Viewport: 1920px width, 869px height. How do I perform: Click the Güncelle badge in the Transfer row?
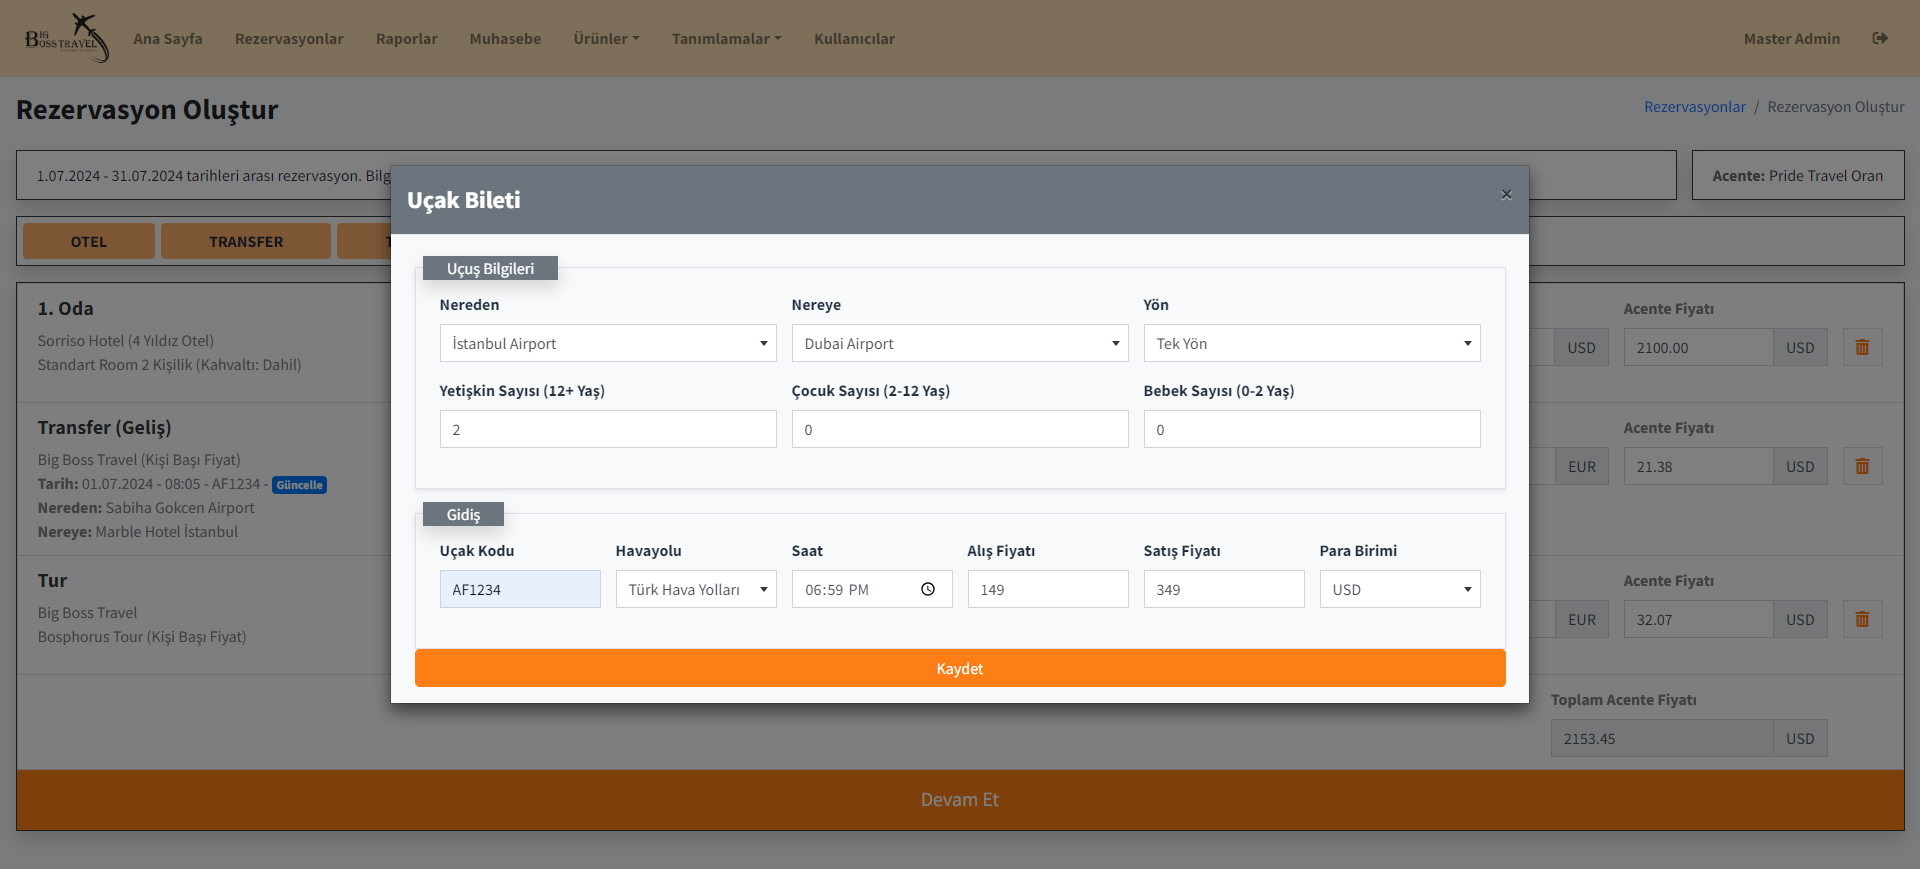[299, 485]
